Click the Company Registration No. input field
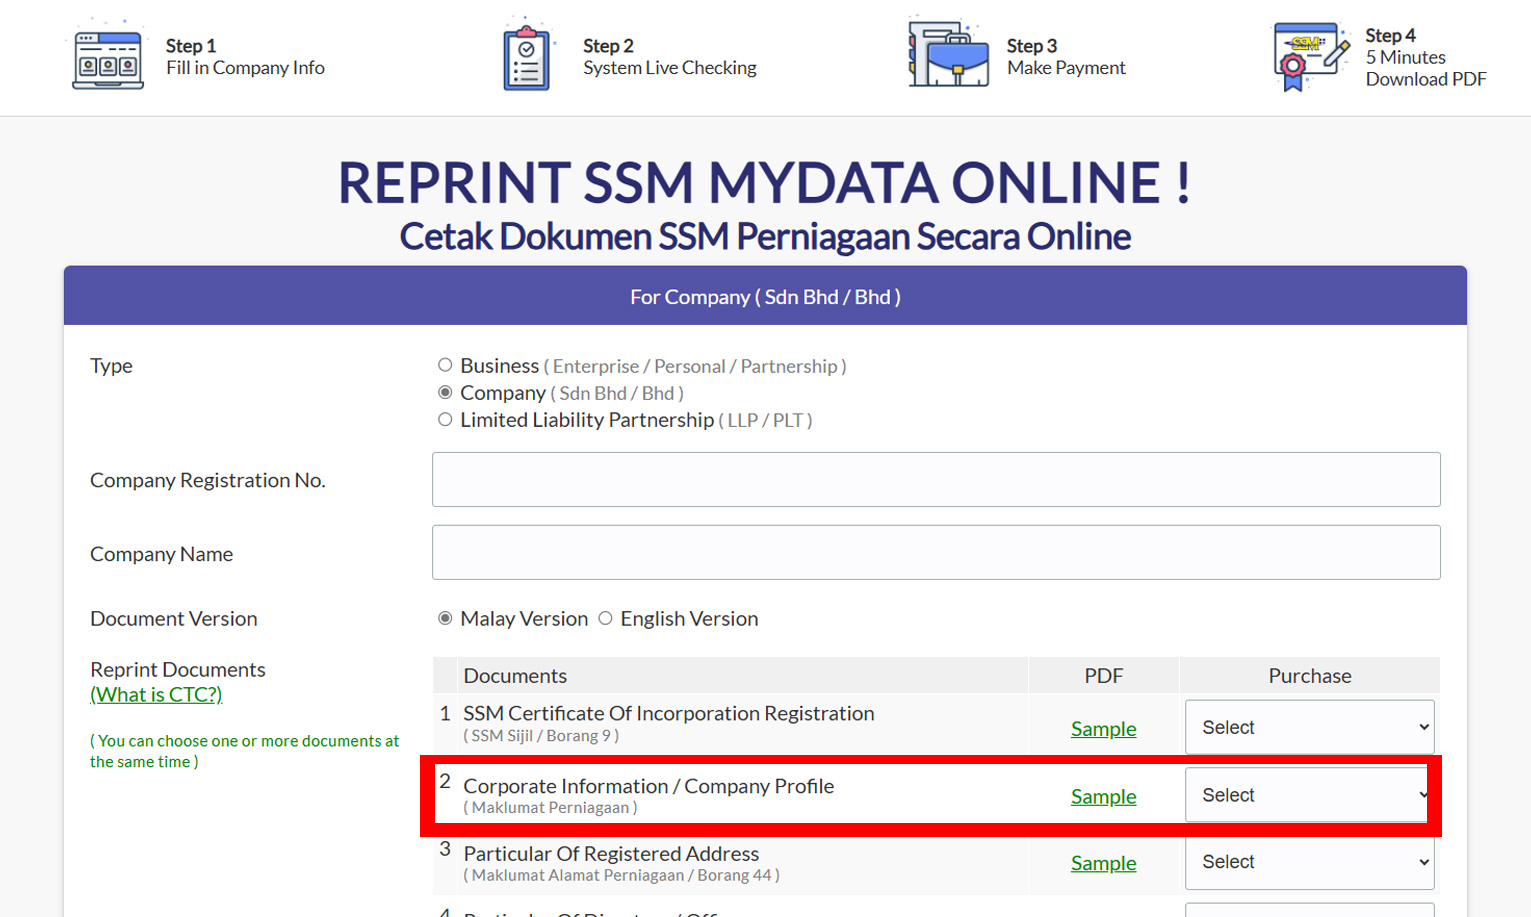 (x=936, y=480)
